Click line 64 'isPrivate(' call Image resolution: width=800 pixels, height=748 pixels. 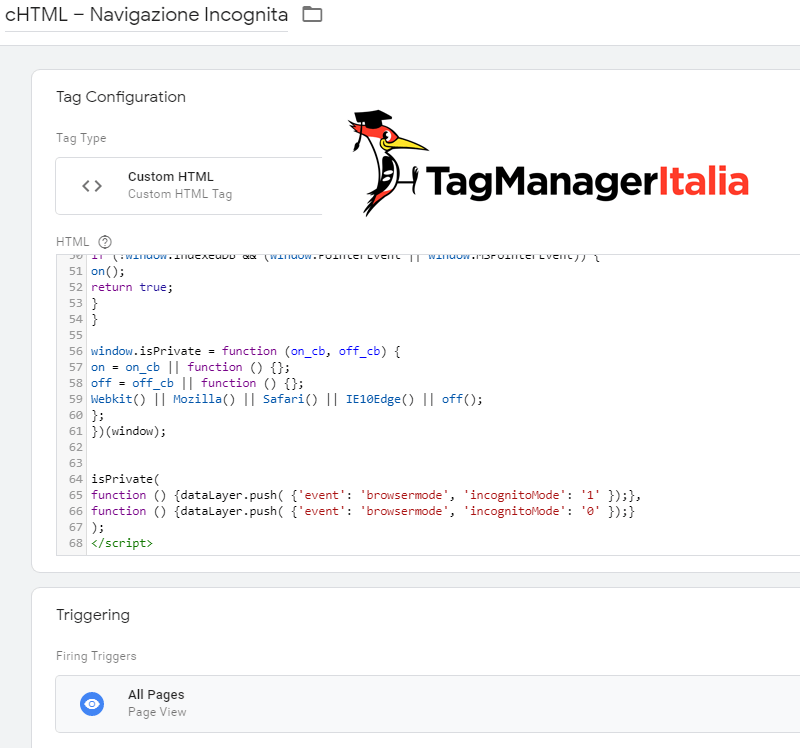(x=125, y=479)
